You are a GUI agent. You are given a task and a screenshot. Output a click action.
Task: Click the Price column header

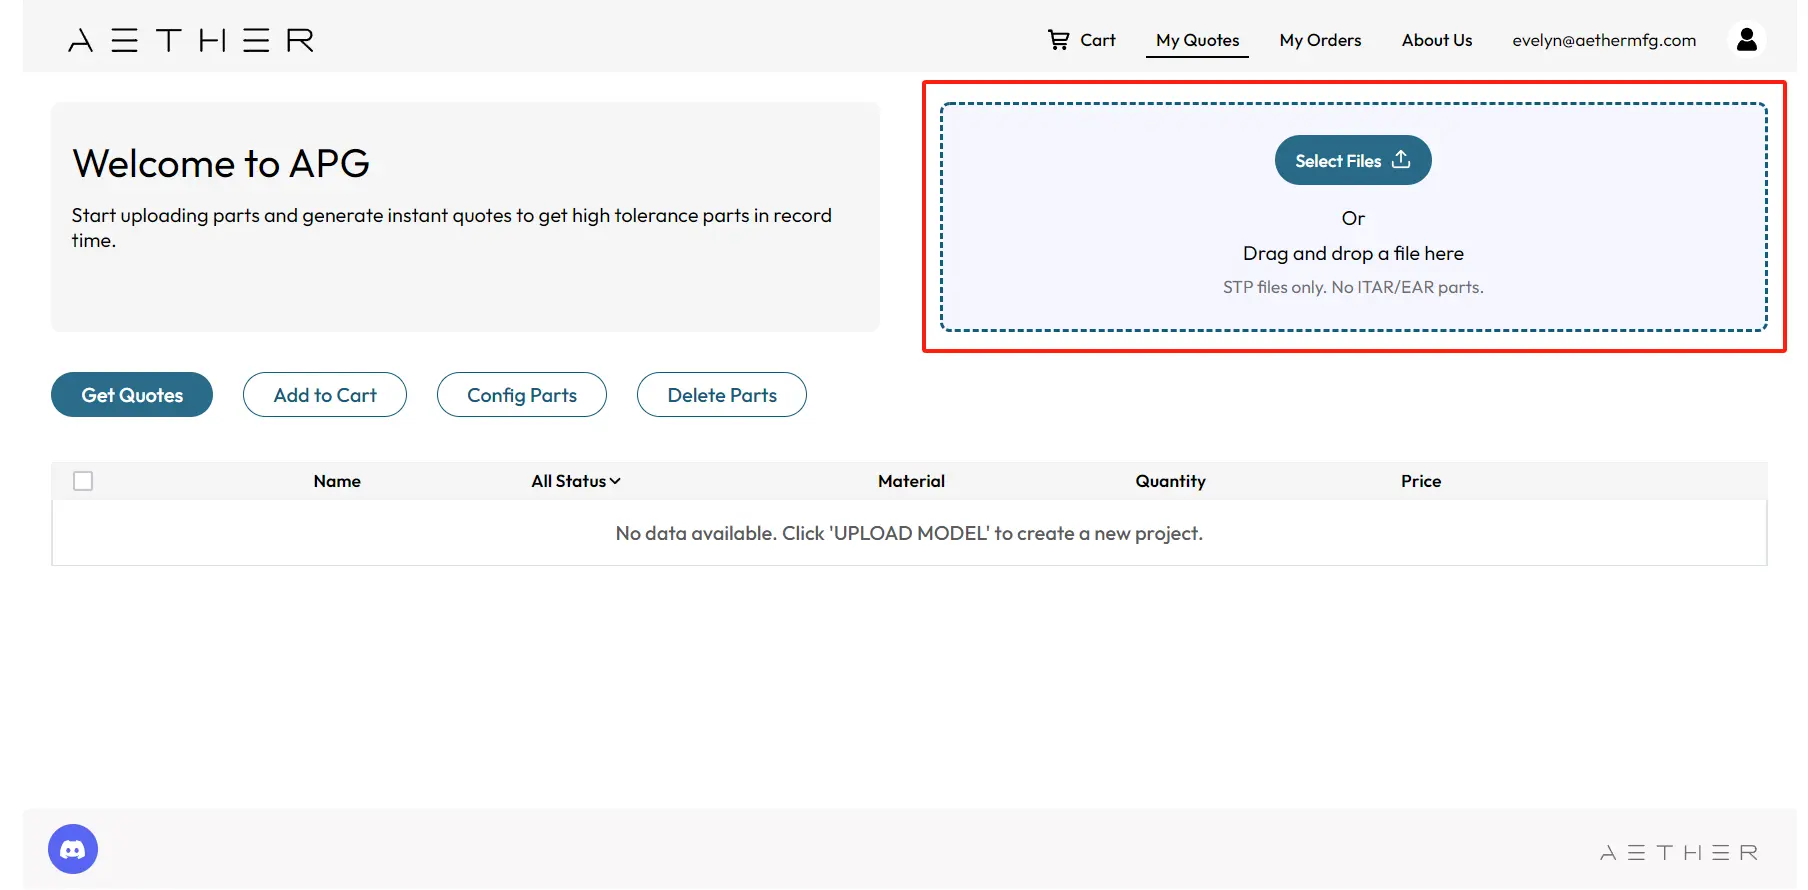(1421, 481)
